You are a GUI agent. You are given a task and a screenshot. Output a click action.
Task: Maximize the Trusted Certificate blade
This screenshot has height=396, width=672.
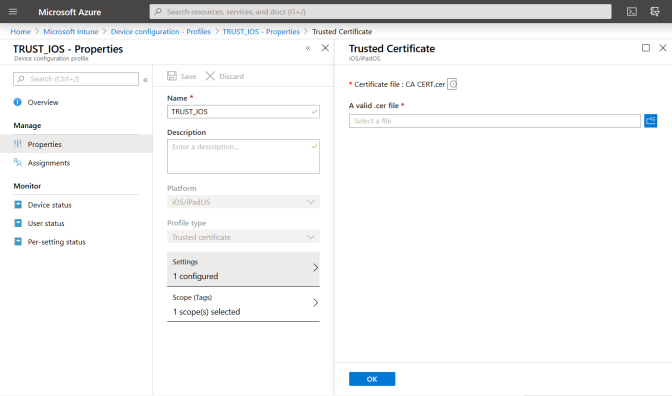[646, 48]
